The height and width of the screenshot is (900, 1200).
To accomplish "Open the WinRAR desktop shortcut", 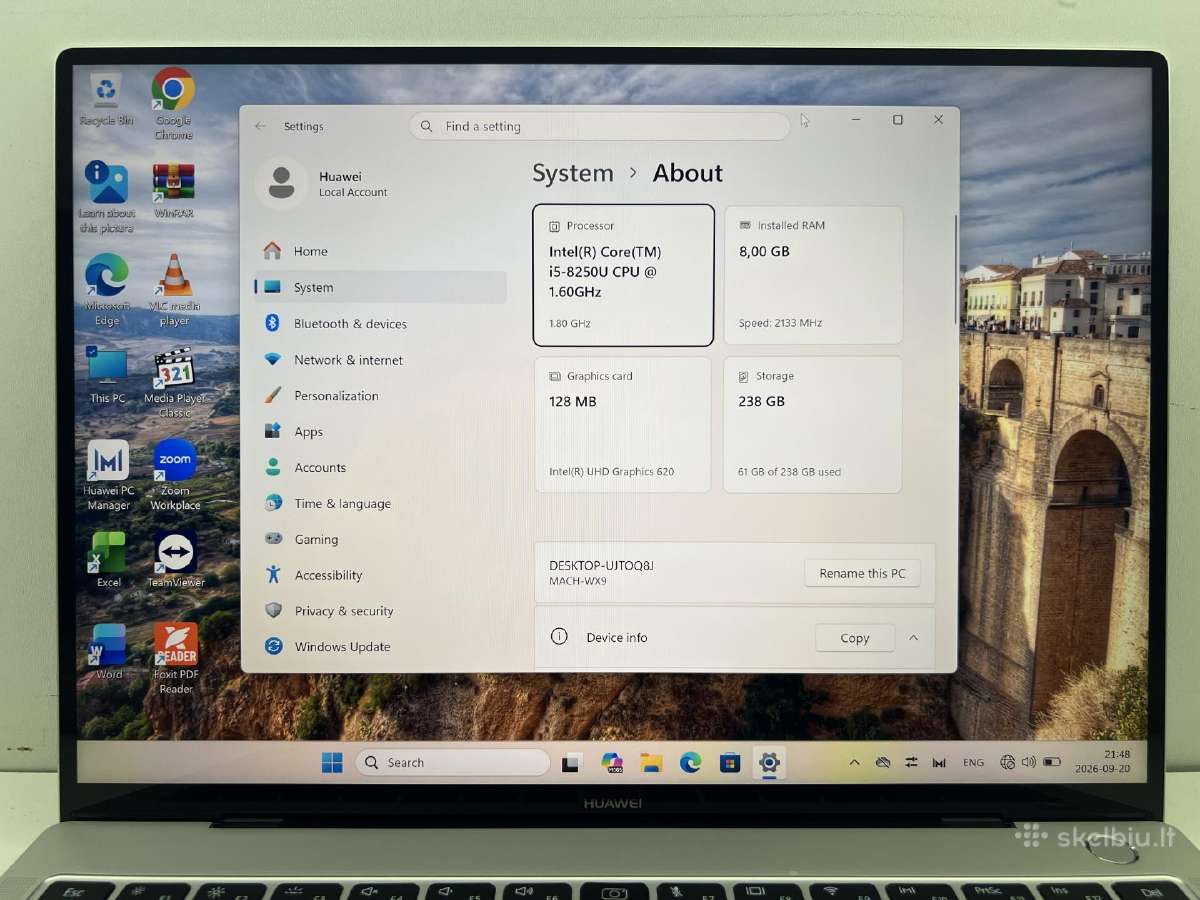I will tap(173, 190).
